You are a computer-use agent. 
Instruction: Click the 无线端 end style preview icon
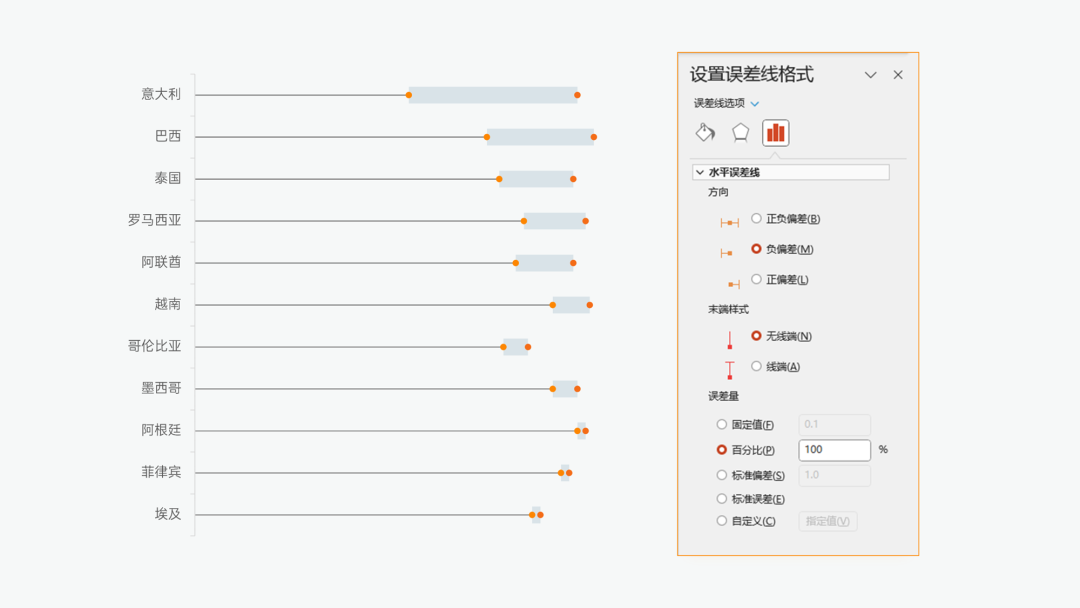point(729,340)
